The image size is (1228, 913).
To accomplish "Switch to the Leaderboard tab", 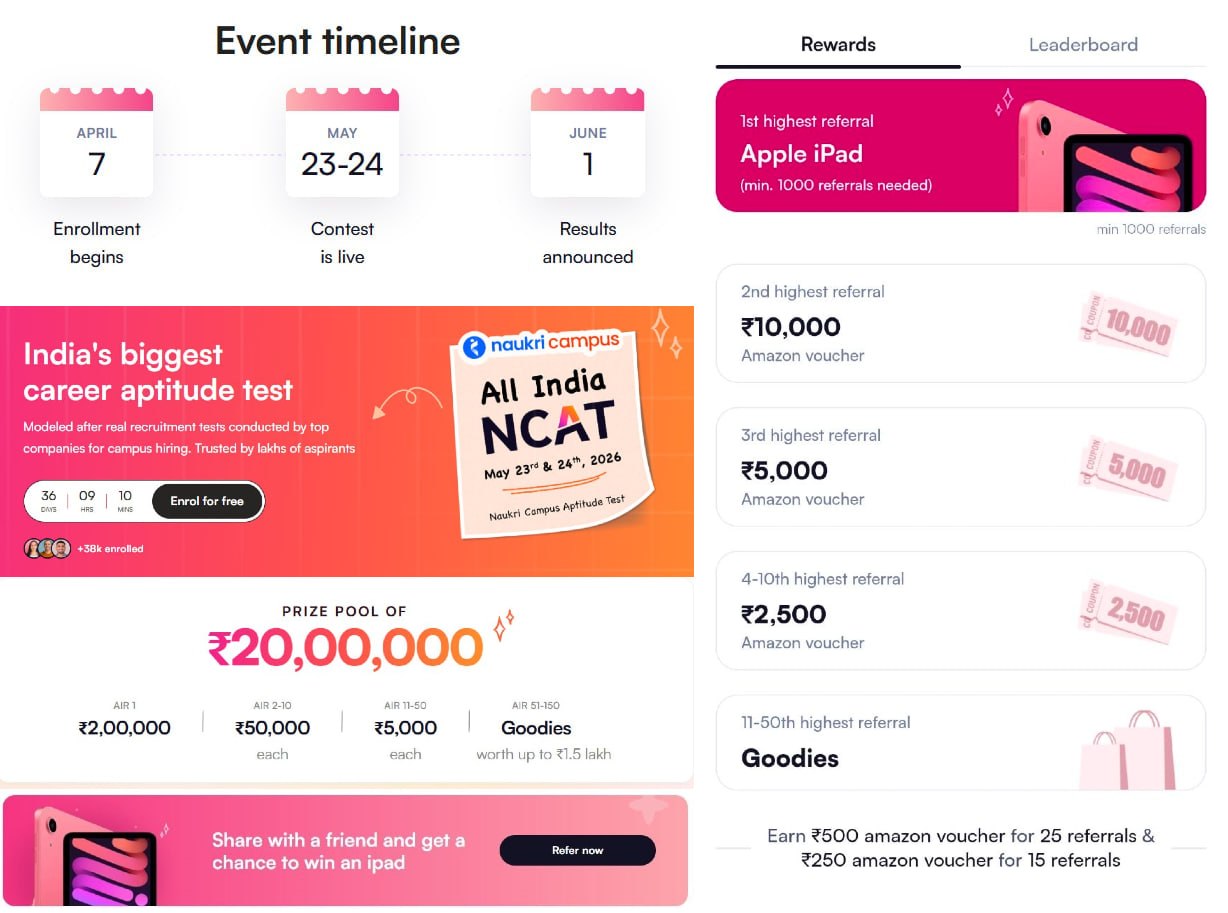I will coord(1082,44).
